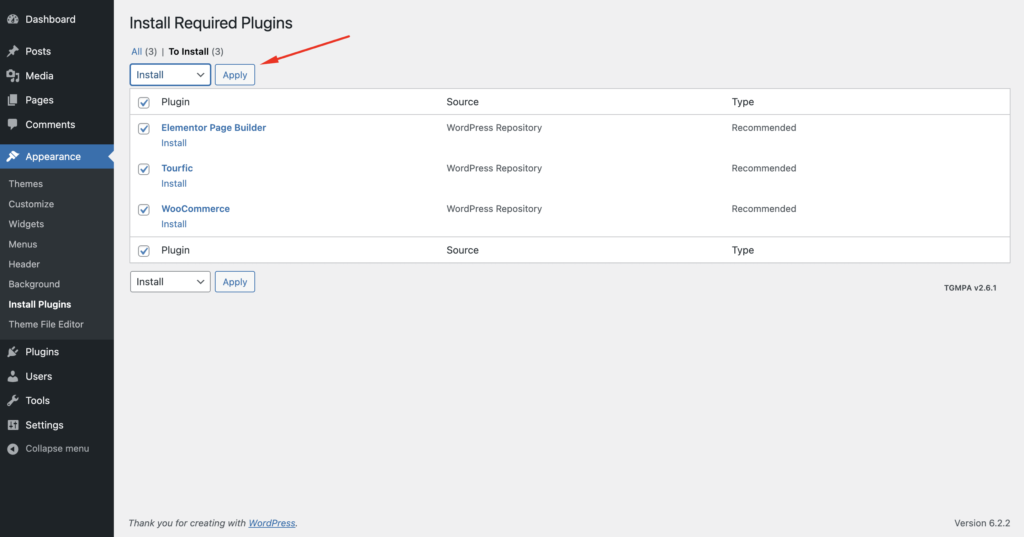Click the Collapse menu arrow icon

pyautogui.click(x=12, y=449)
